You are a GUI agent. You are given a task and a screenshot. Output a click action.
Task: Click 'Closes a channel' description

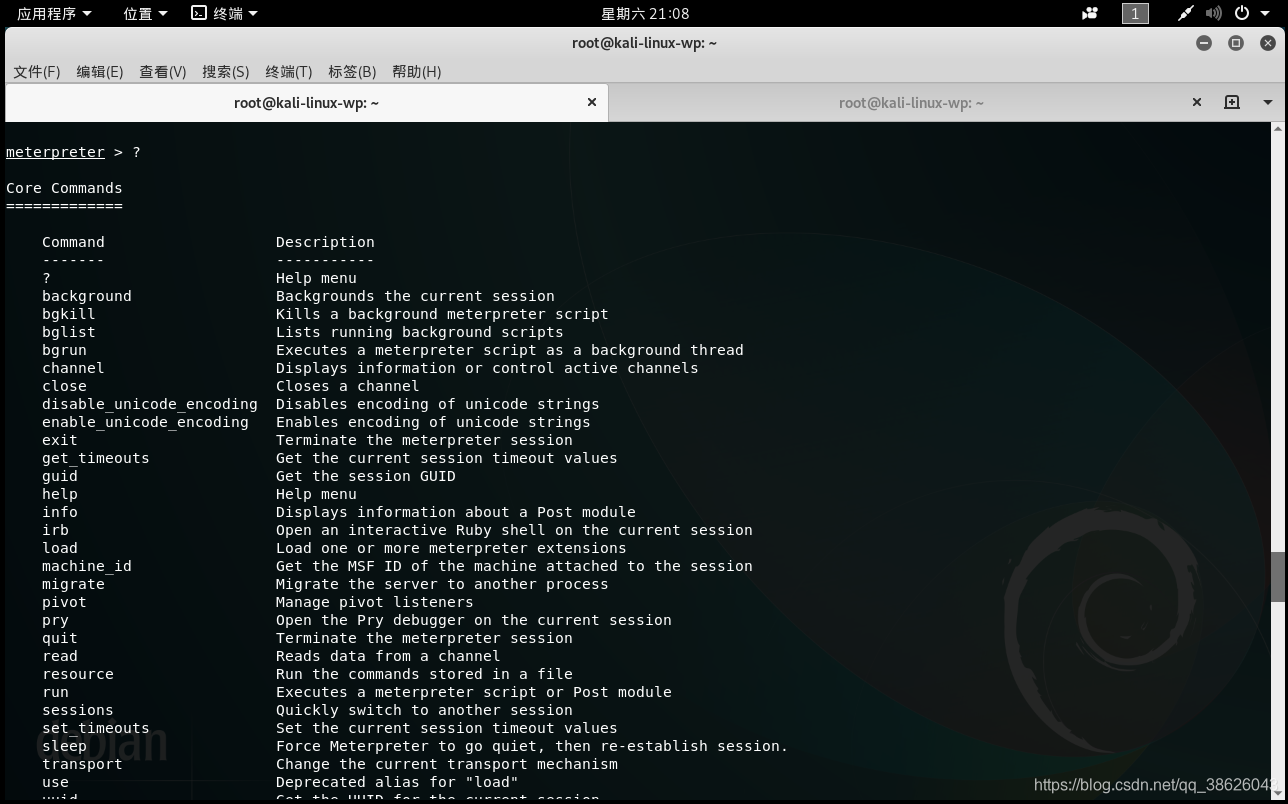point(348,386)
